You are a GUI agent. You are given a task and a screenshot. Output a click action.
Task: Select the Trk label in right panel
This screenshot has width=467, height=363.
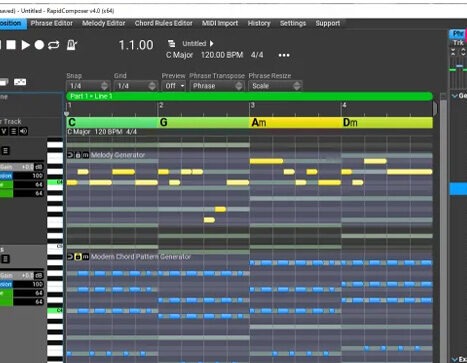458,43
